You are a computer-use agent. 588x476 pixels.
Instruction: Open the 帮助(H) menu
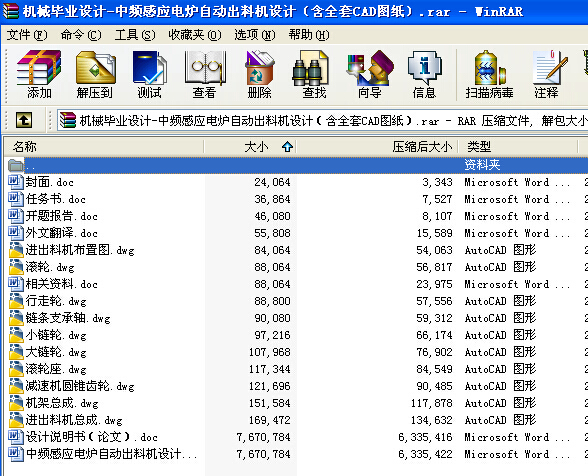click(309, 35)
